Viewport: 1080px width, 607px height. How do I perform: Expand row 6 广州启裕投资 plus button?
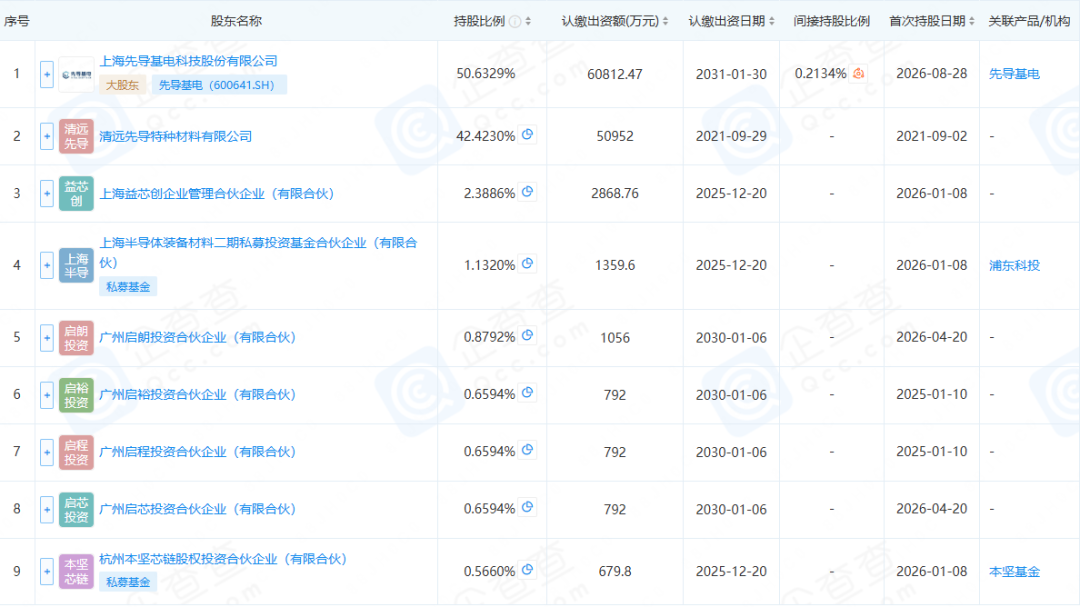47,395
